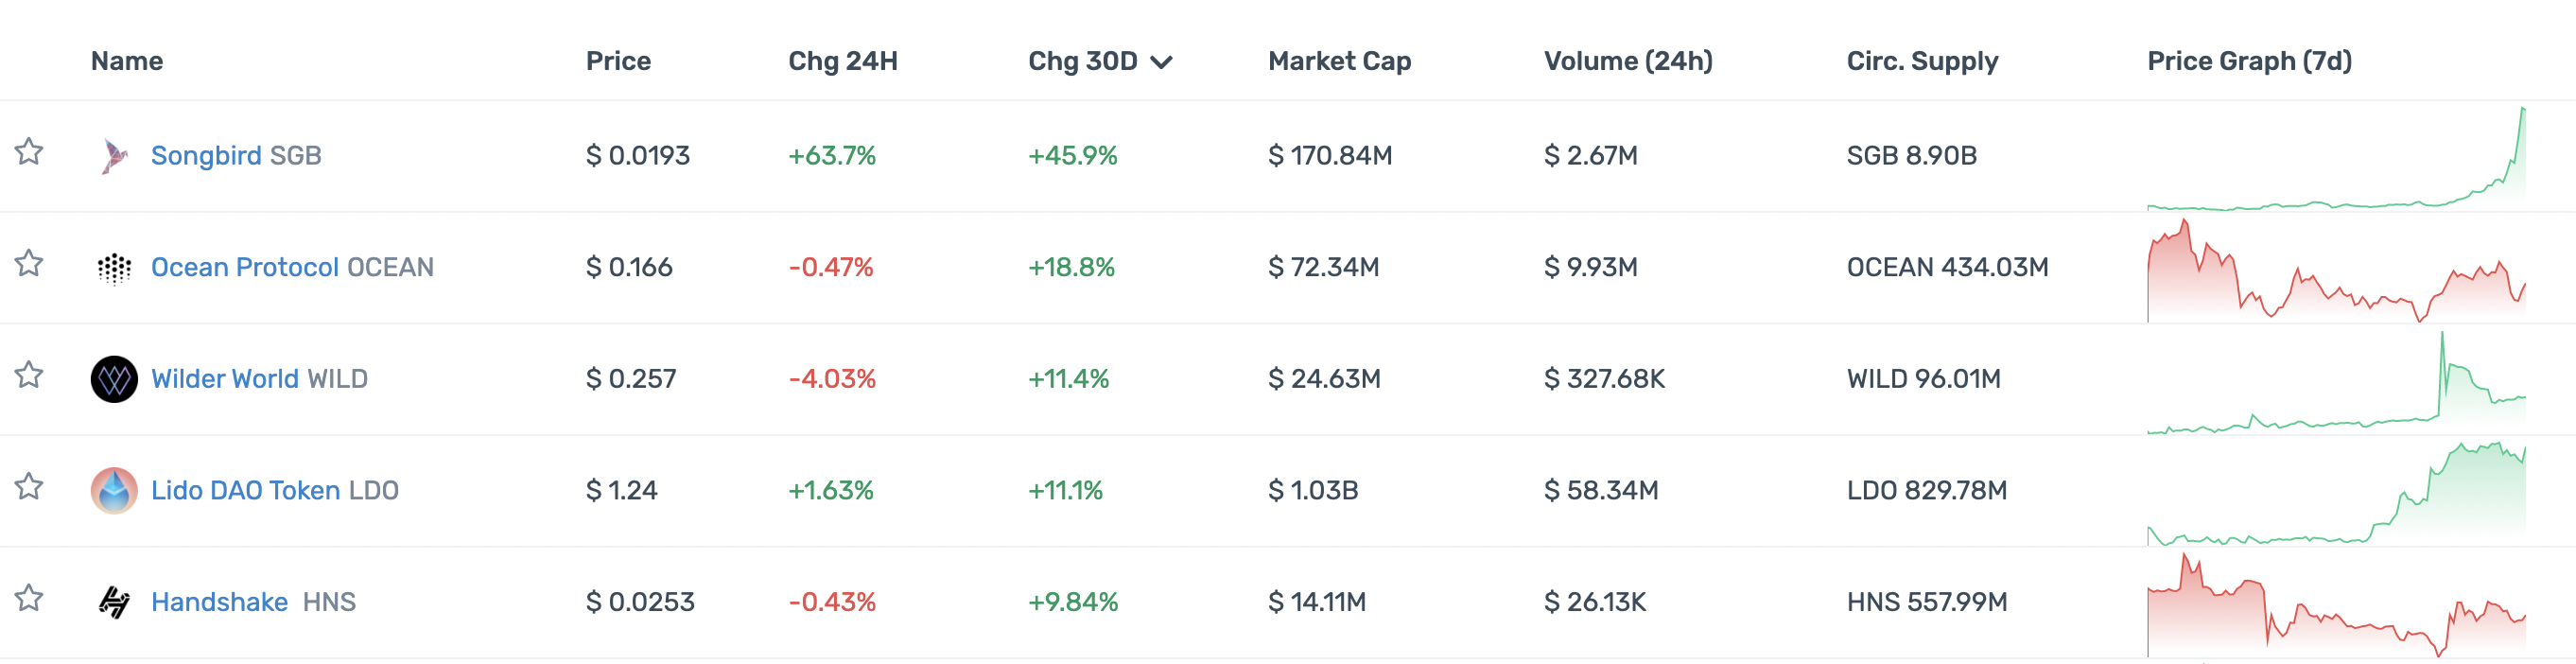View Songbird 7-day price graph

point(2335,160)
